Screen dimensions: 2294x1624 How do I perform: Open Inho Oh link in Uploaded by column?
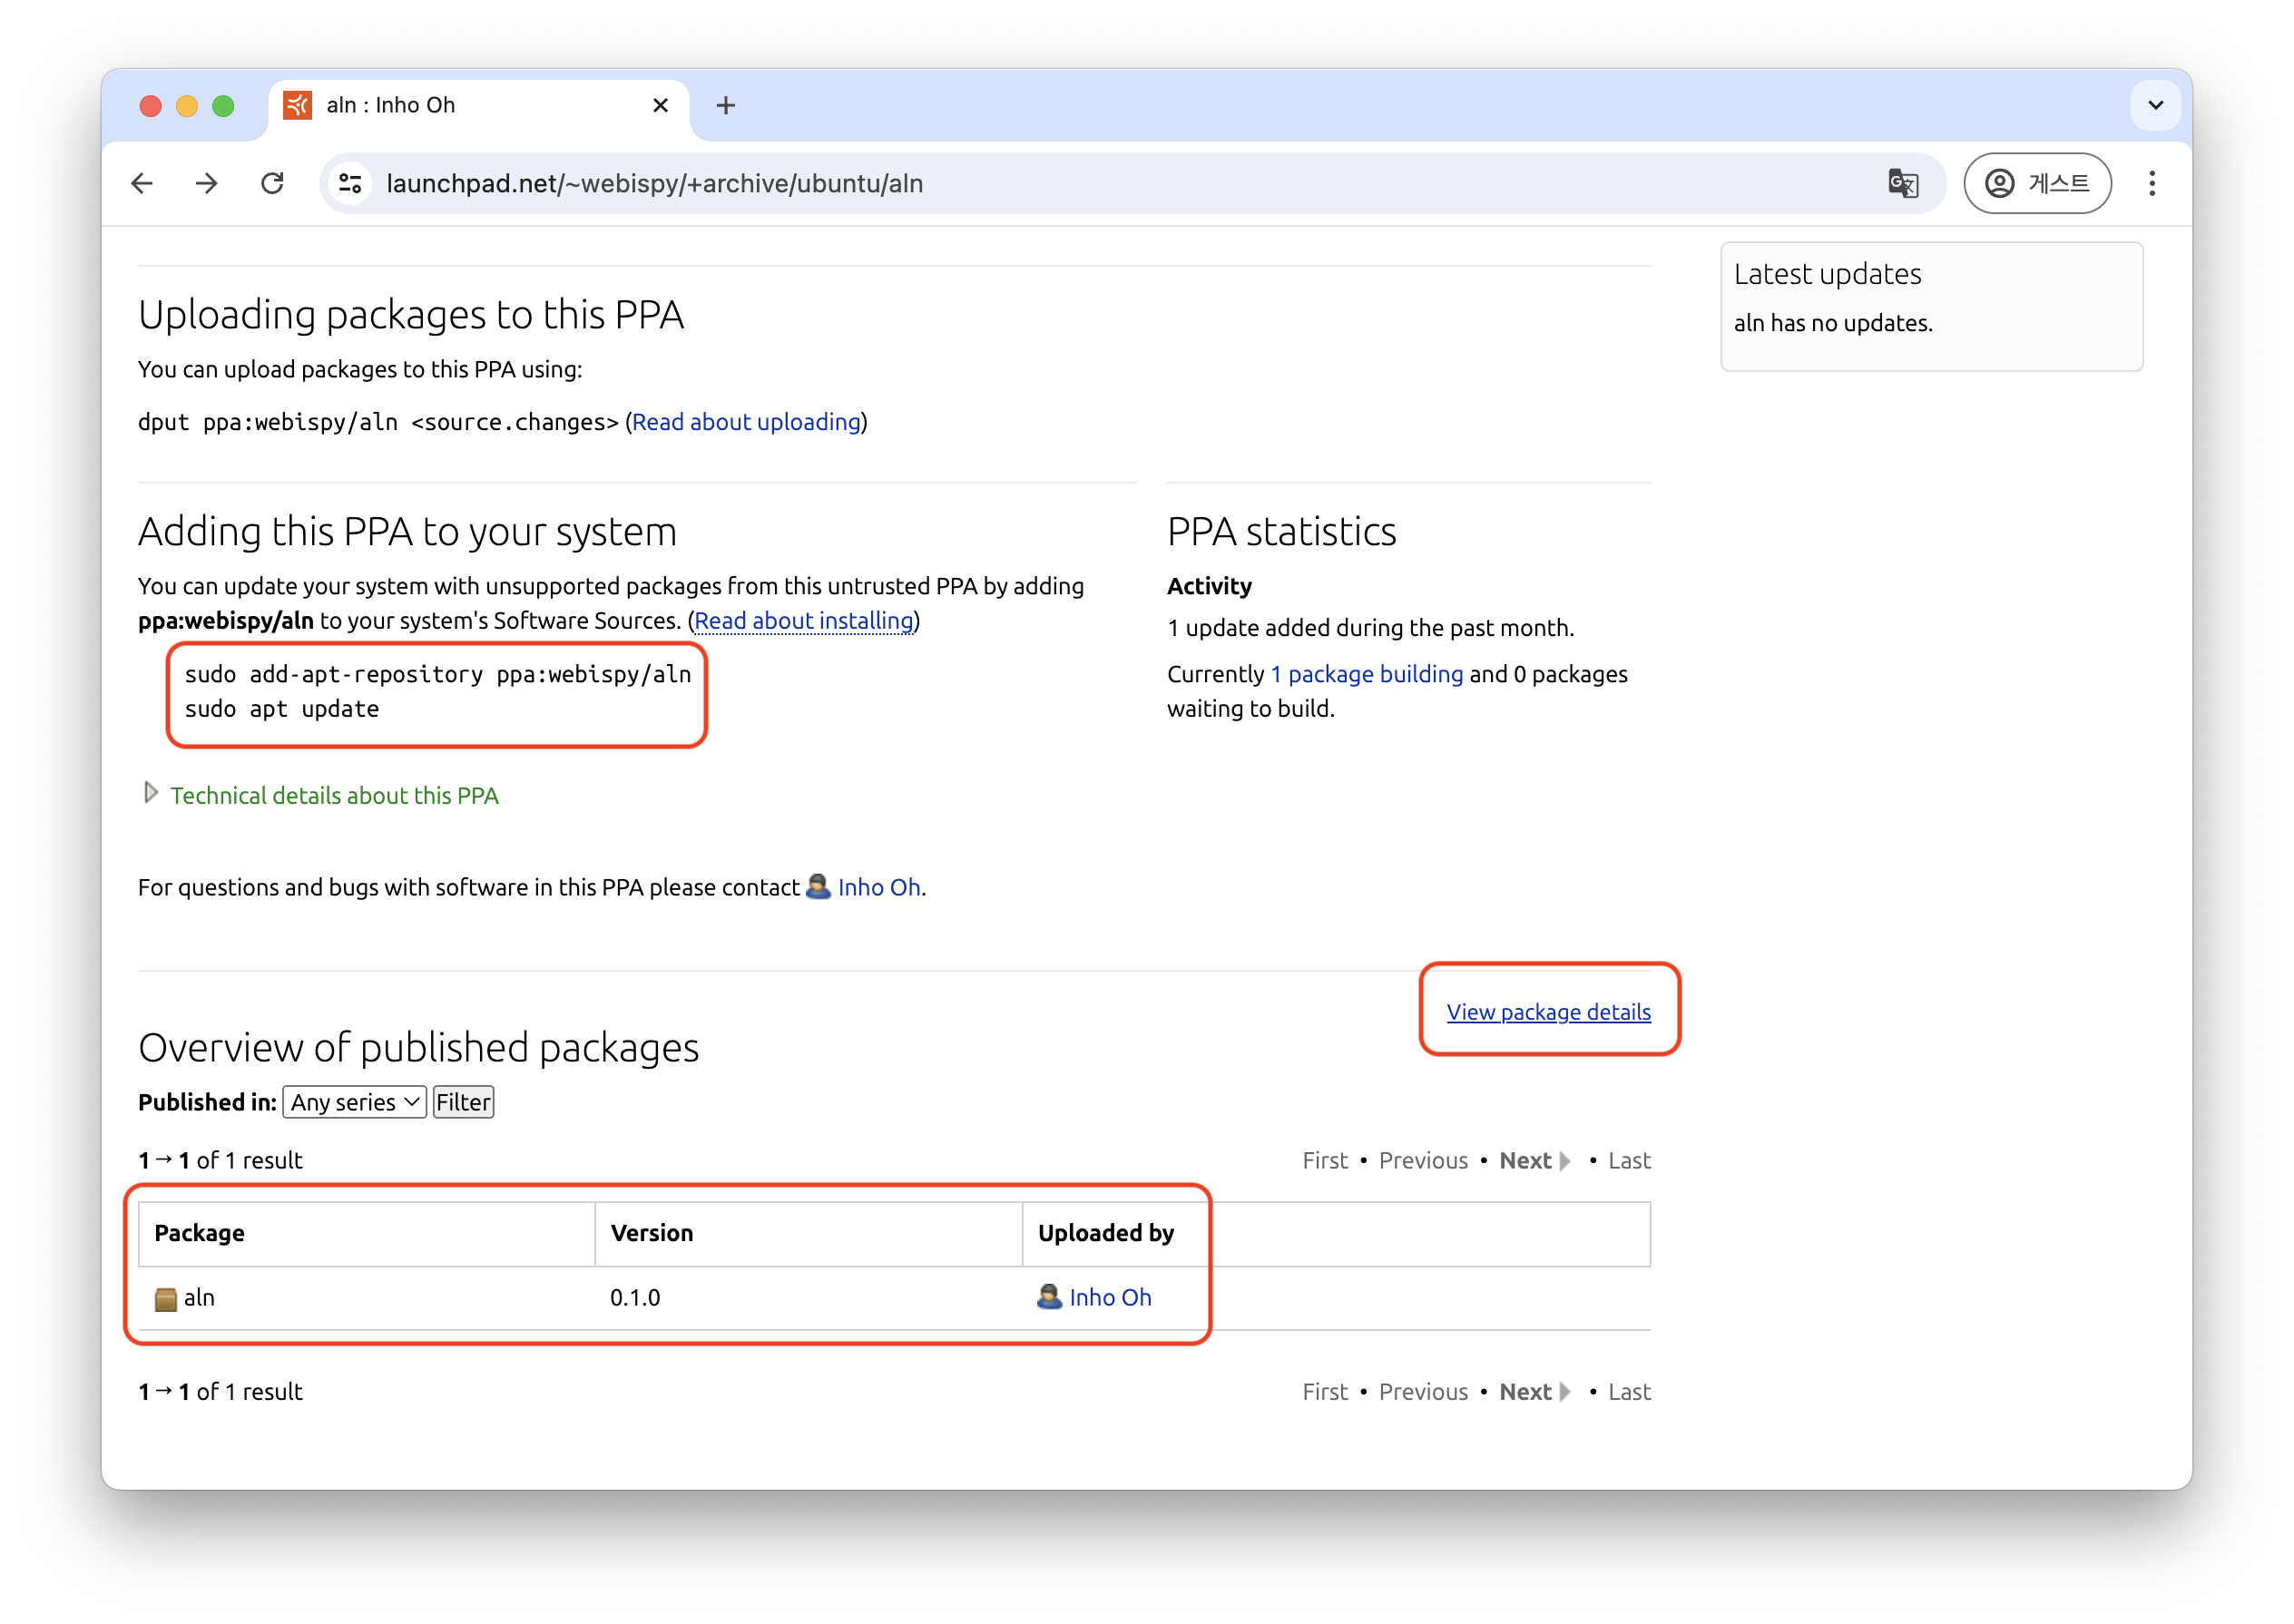1110,1297
